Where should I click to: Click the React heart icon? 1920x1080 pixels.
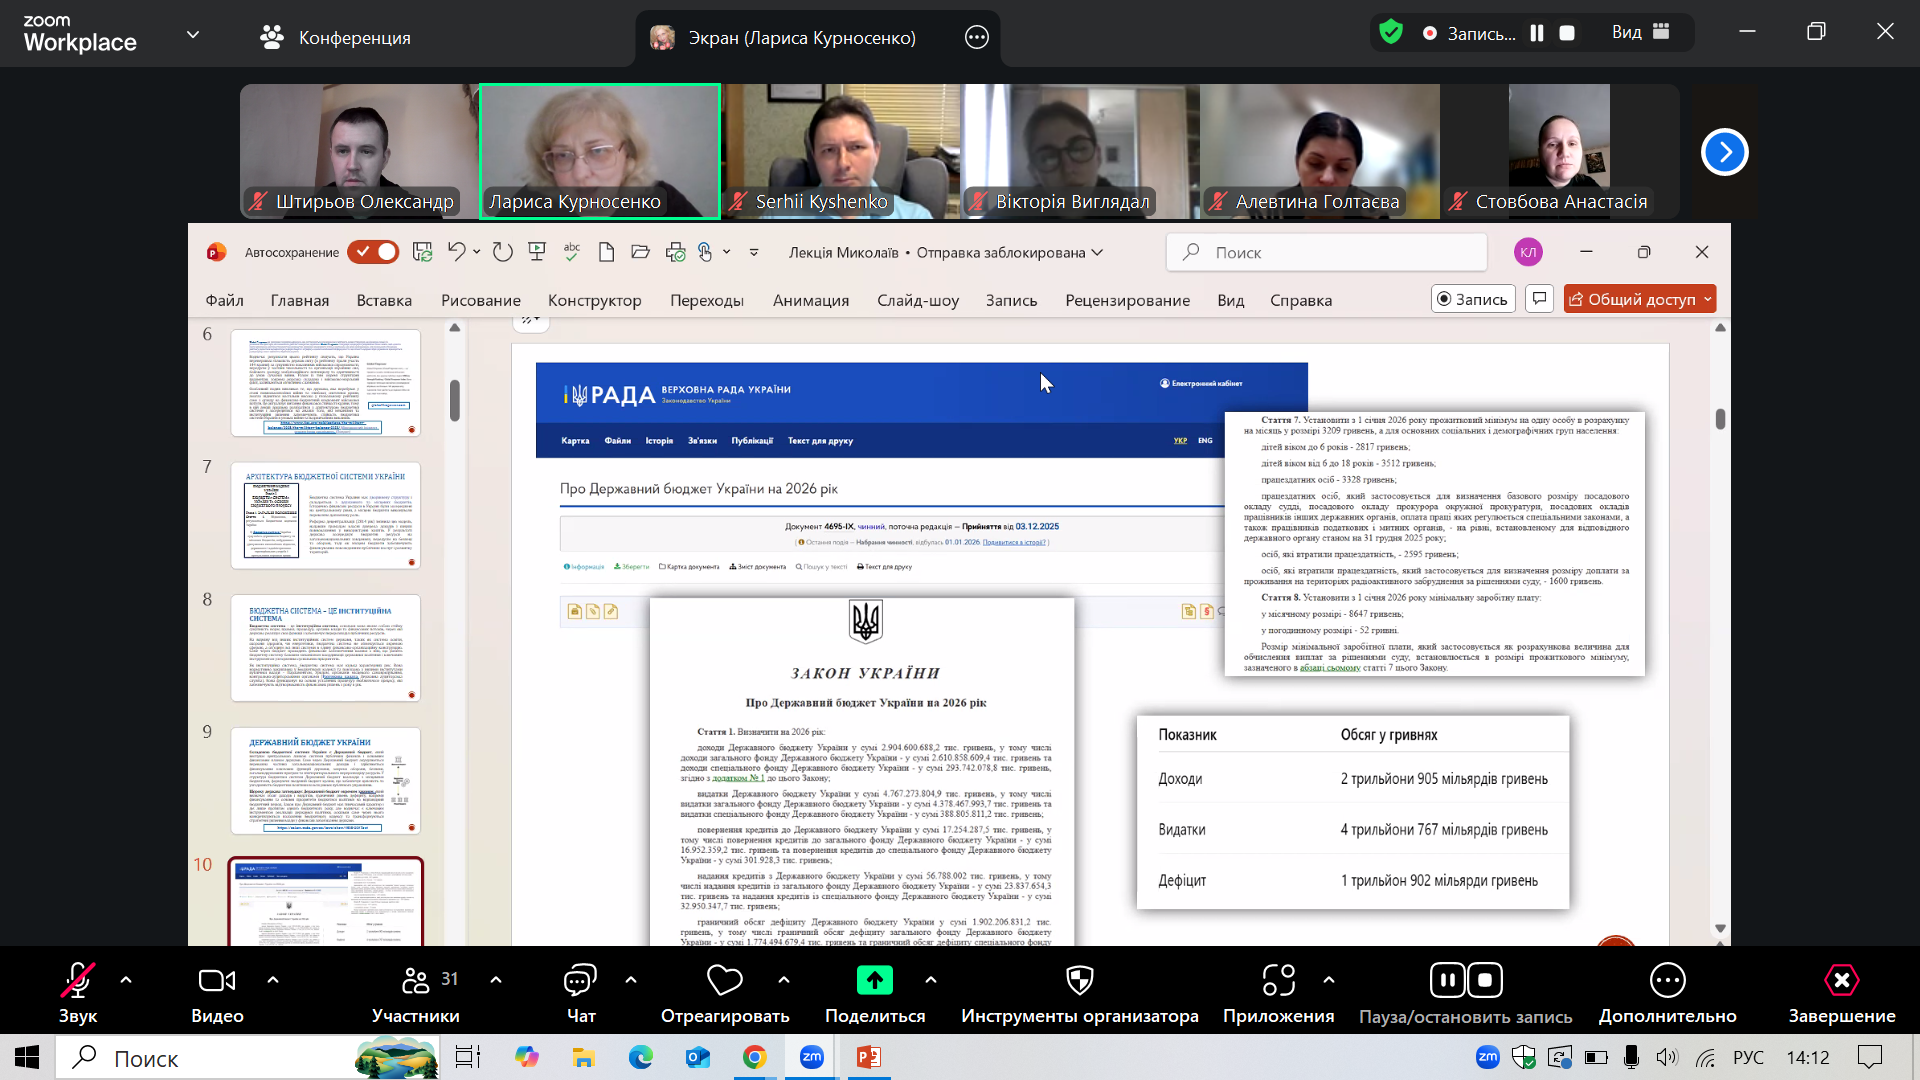(724, 981)
